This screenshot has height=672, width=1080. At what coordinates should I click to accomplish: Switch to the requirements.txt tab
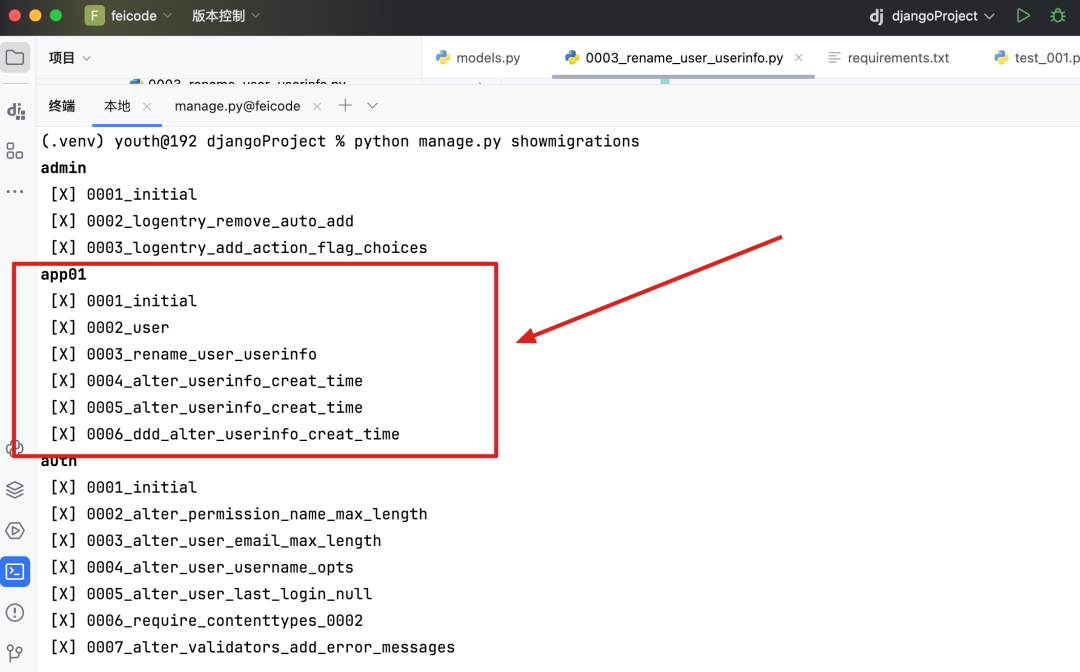(x=889, y=58)
